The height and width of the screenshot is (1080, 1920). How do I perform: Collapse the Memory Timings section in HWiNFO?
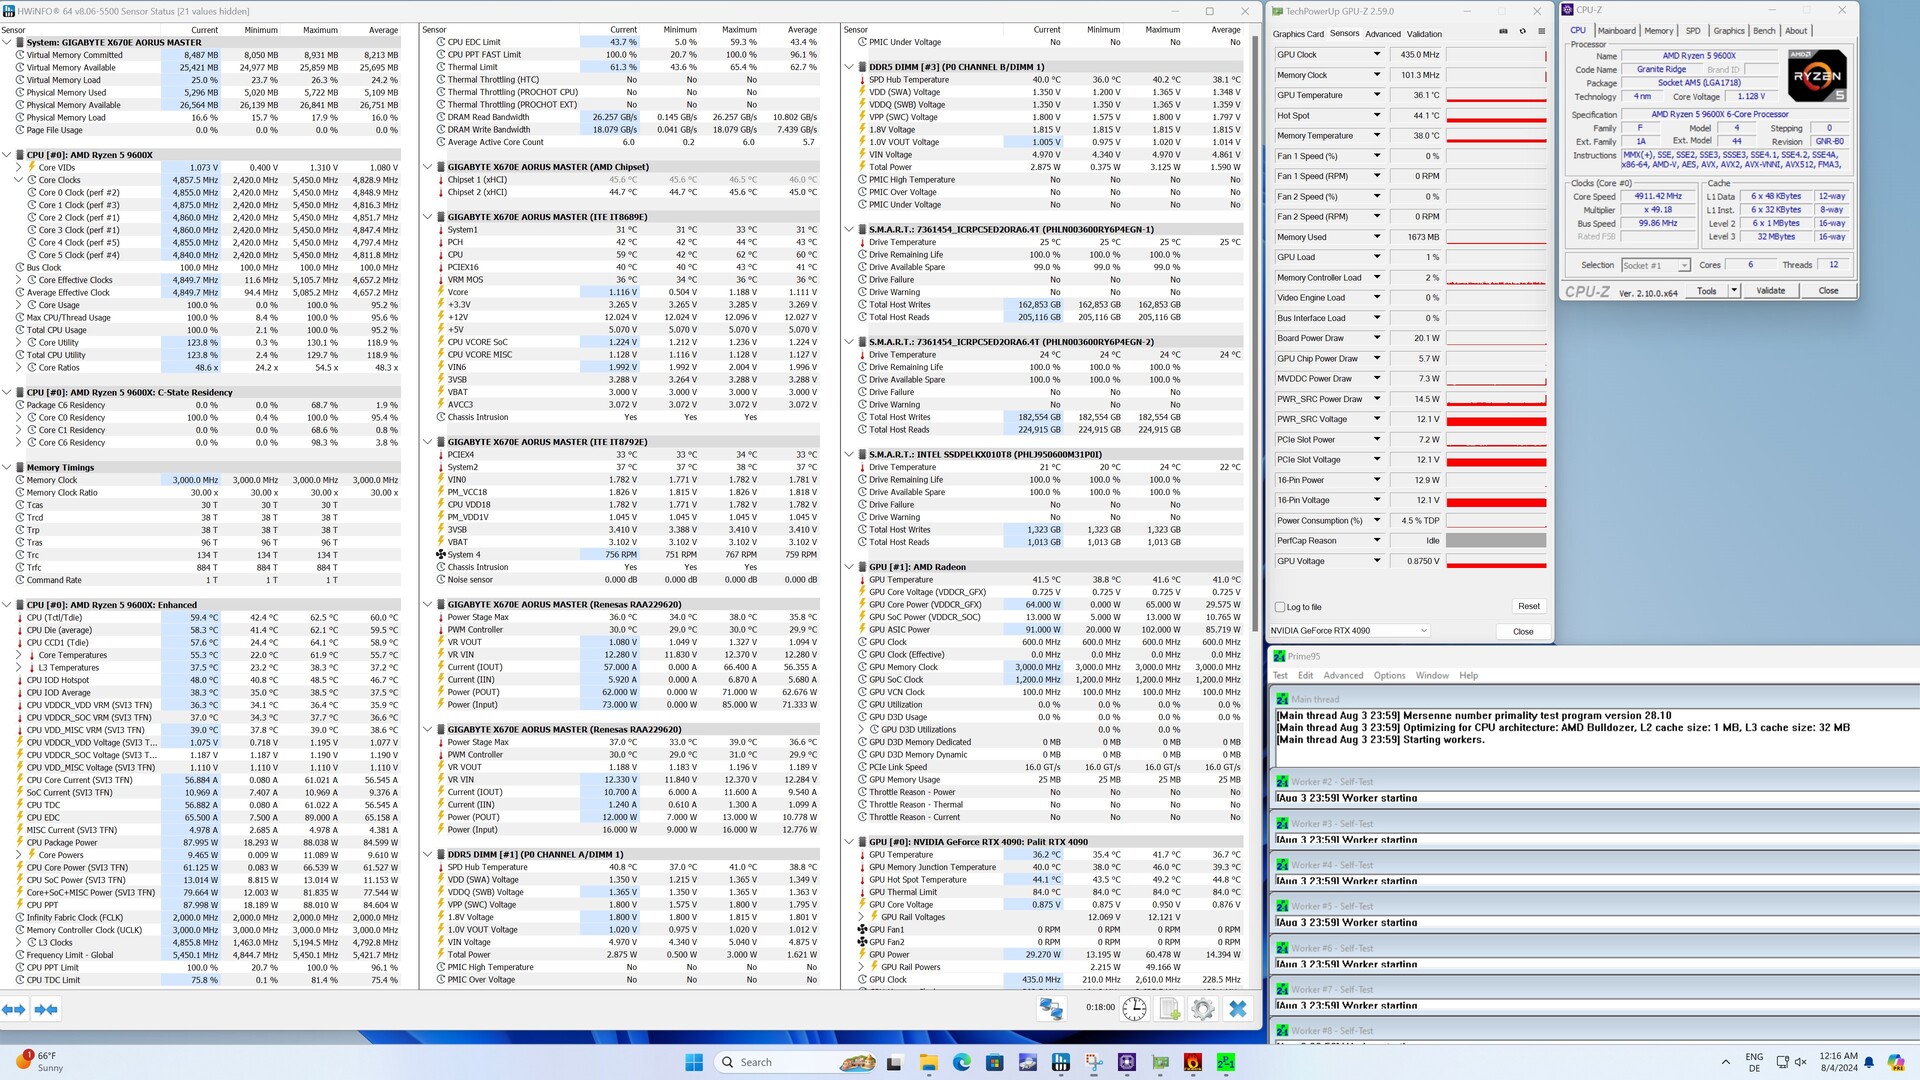tap(7, 467)
